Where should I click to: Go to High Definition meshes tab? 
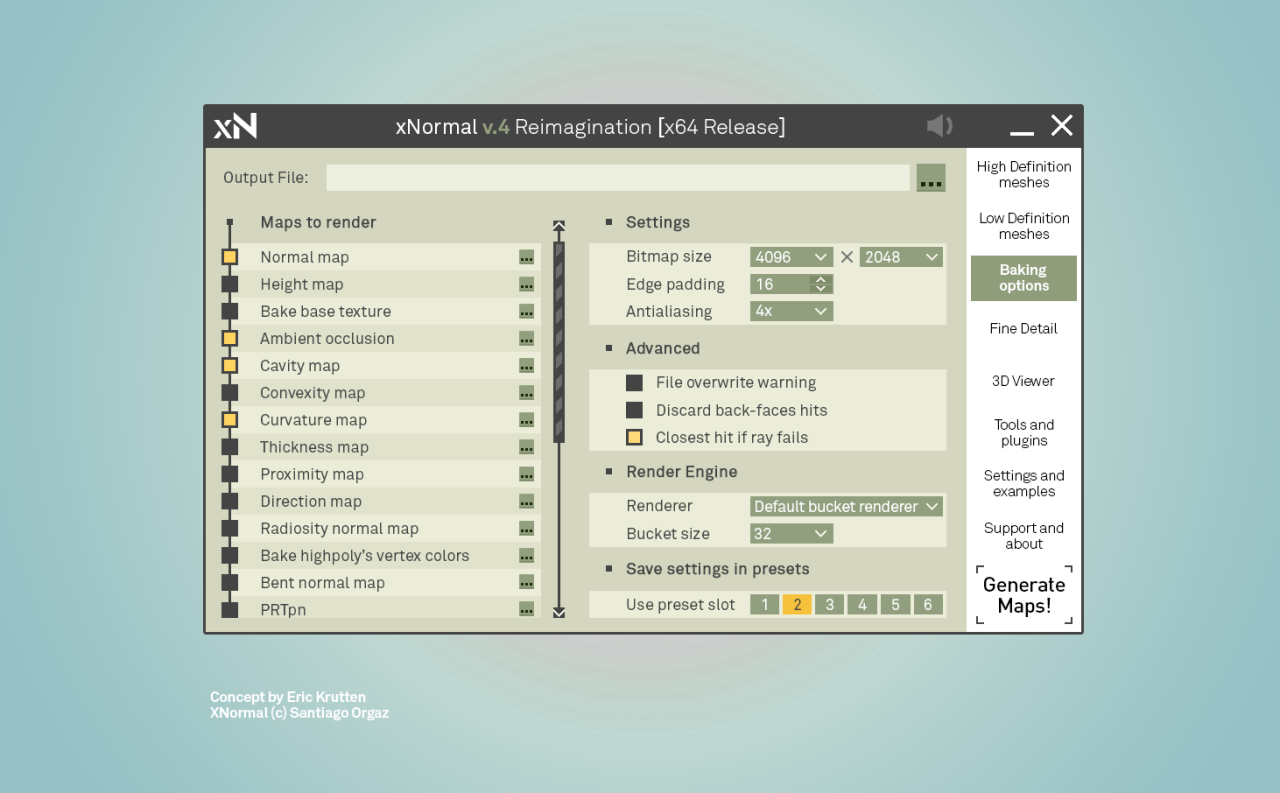1024,175
